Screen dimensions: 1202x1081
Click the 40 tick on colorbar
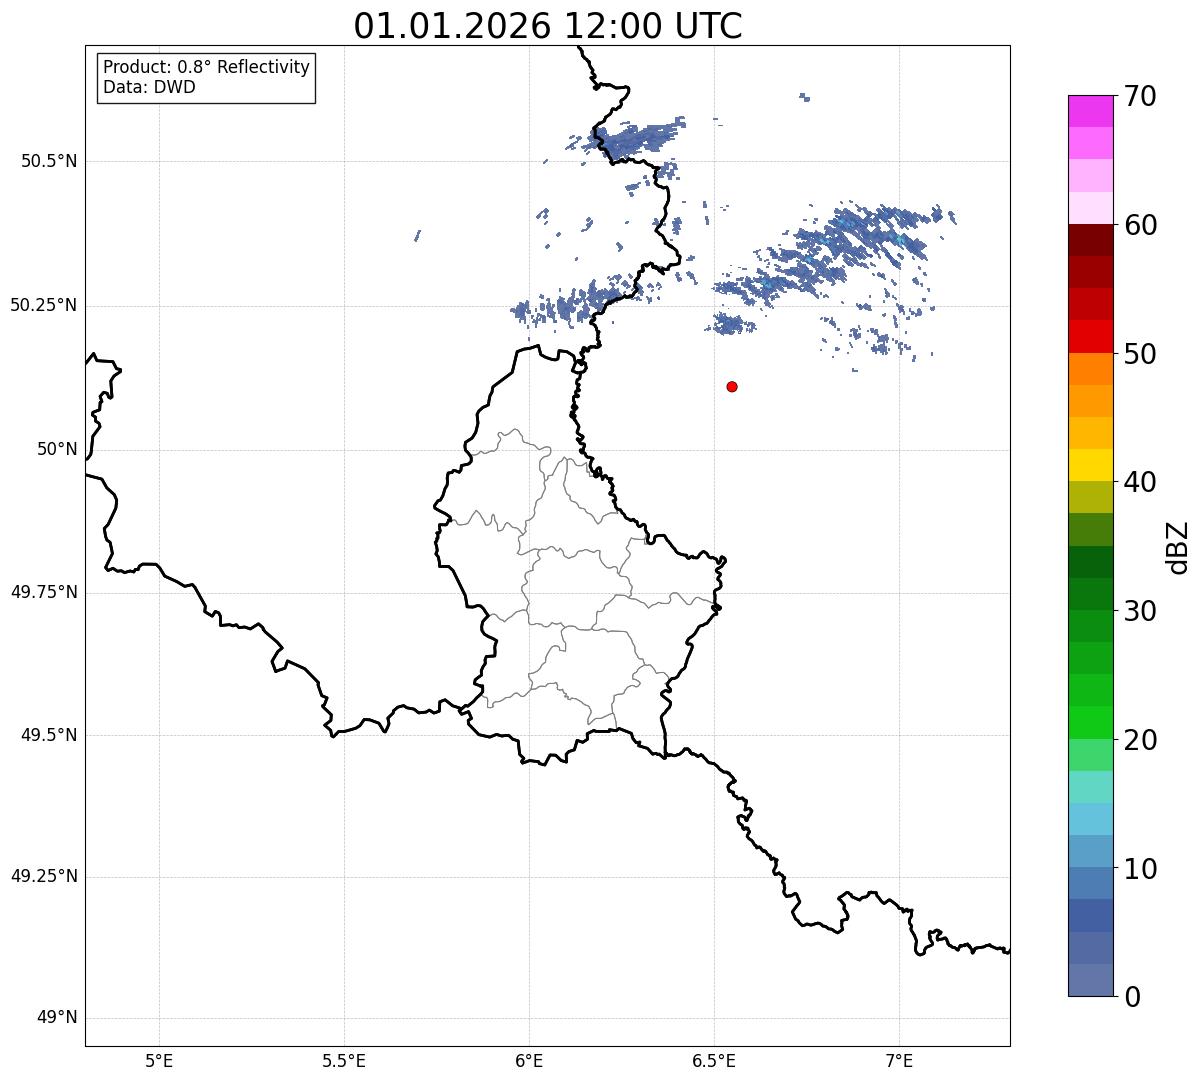click(x=1142, y=482)
